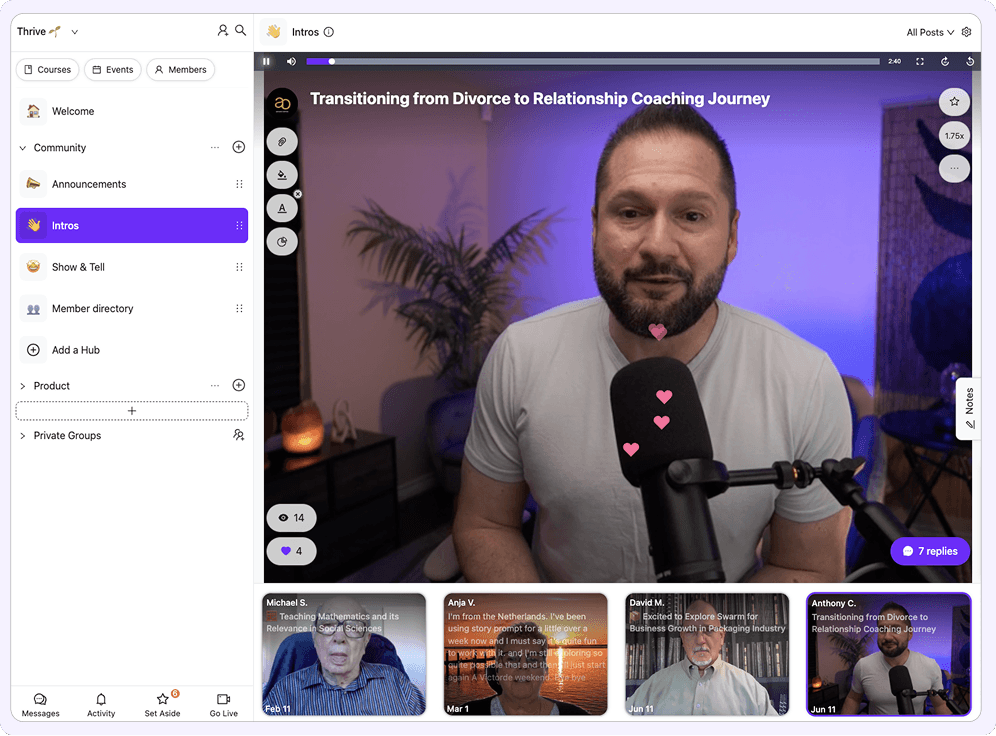Open the attachment paperclip tool
This screenshot has width=996, height=736.
282,142
